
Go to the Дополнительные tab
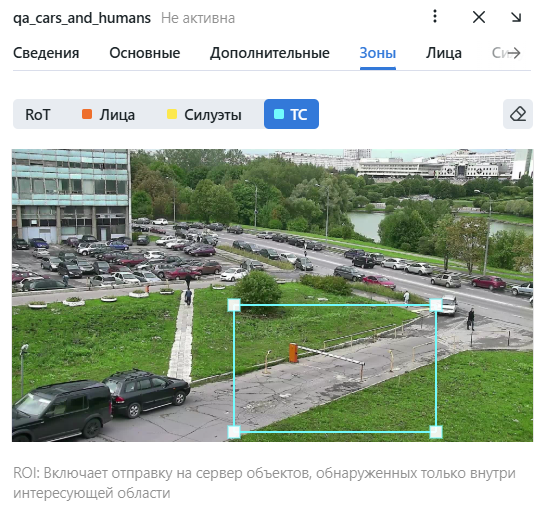[x=270, y=53]
